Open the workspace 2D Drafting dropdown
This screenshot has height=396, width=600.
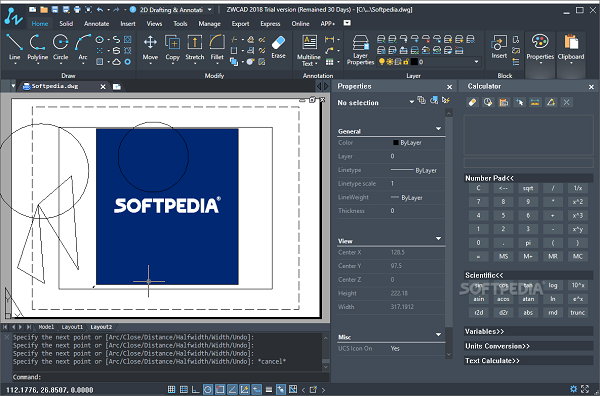(209, 10)
